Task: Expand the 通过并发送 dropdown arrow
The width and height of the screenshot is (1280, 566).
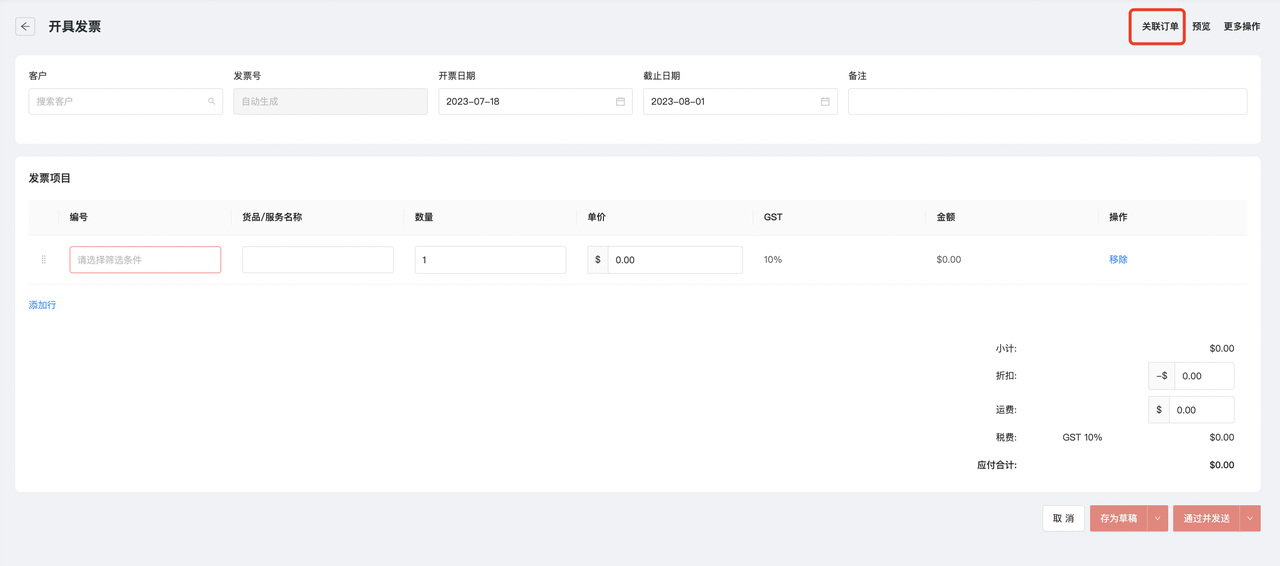Action: (1250, 518)
